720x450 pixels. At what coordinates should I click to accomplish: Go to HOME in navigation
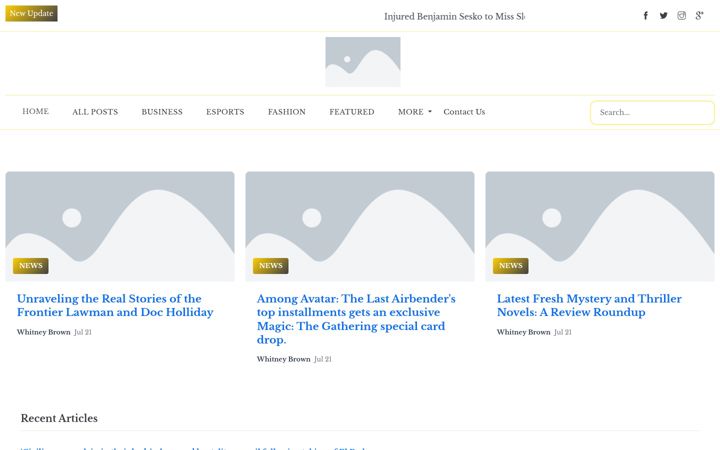(x=35, y=112)
